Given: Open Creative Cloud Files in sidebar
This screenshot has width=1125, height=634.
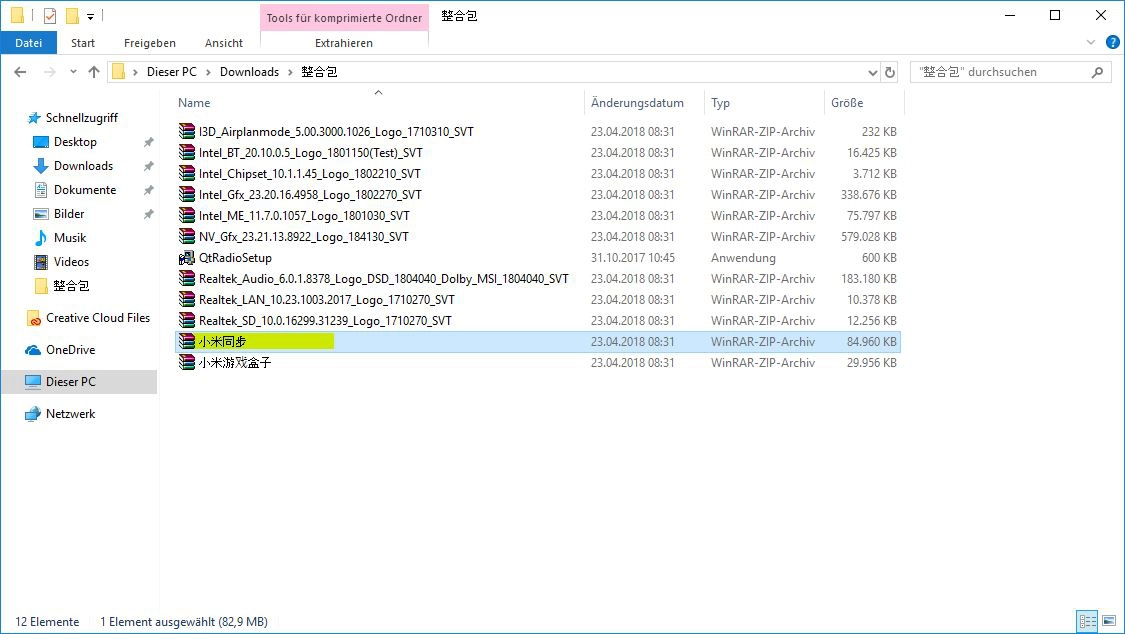Looking at the screenshot, I should [x=88, y=318].
